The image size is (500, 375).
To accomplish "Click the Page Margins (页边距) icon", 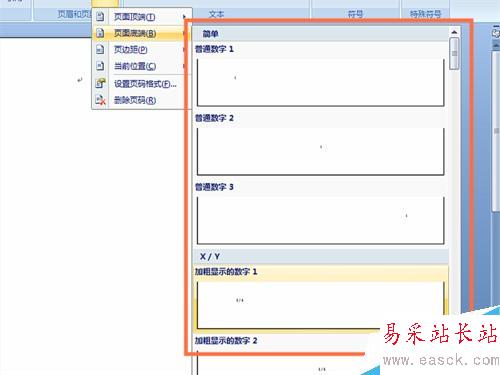I will 100,49.
